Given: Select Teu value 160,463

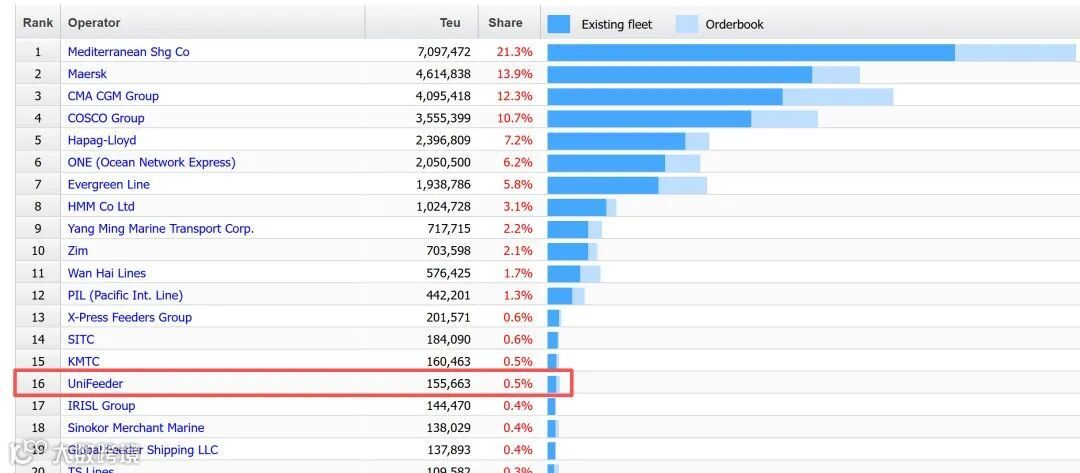Looking at the screenshot, I should 449,361.
